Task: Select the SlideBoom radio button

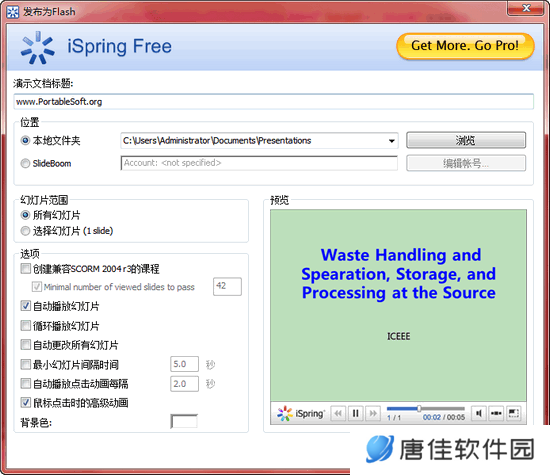Action: (25, 163)
